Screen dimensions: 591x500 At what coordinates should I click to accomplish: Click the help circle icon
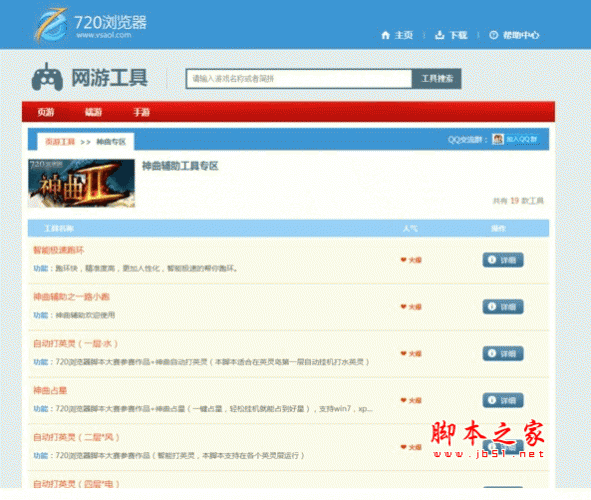tap(493, 35)
